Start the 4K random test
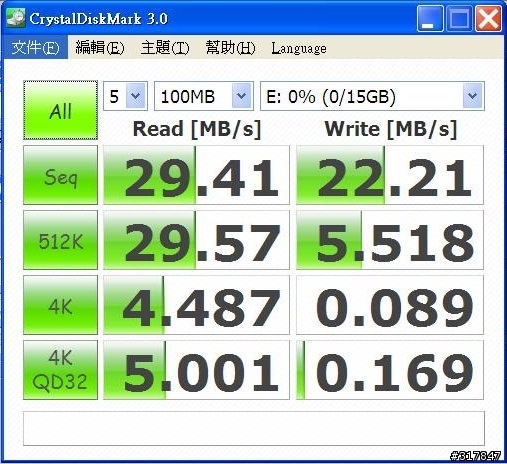Screen dimensions: 507x464 (x=60, y=305)
